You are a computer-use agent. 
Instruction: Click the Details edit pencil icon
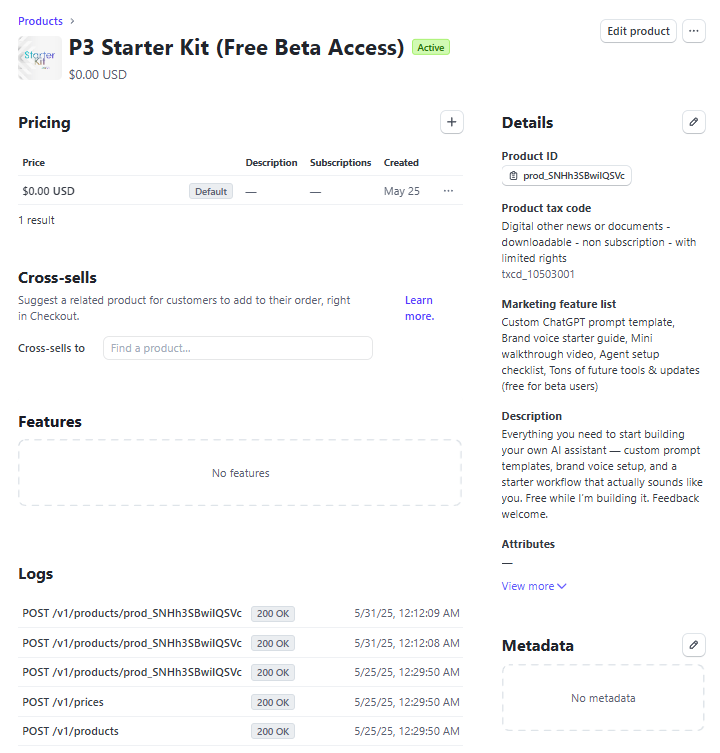click(x=694, y=122)
